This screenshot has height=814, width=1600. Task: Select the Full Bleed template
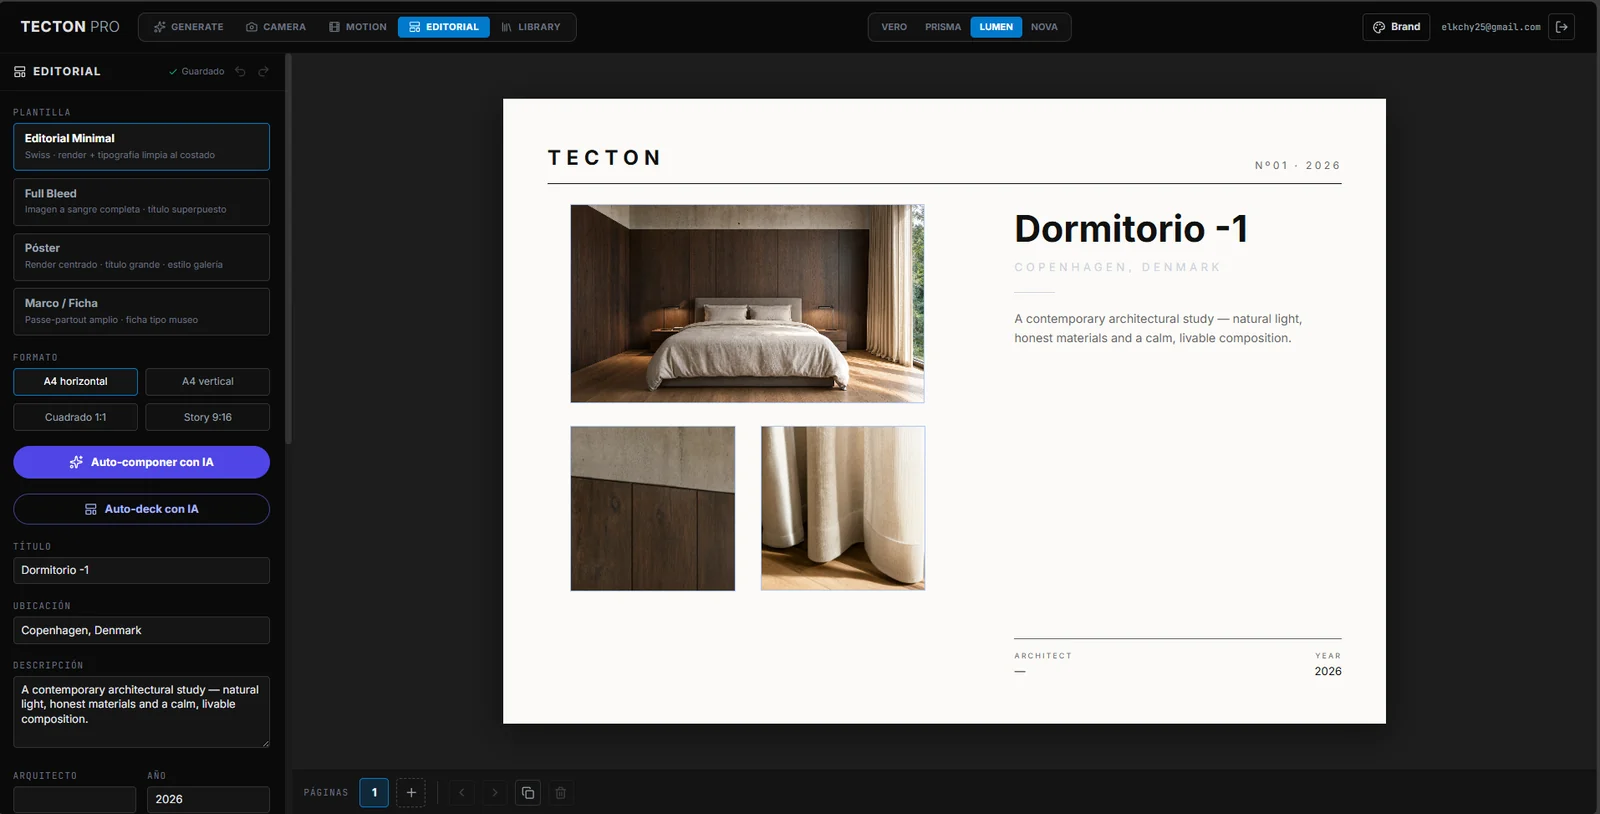coord(141,202)
